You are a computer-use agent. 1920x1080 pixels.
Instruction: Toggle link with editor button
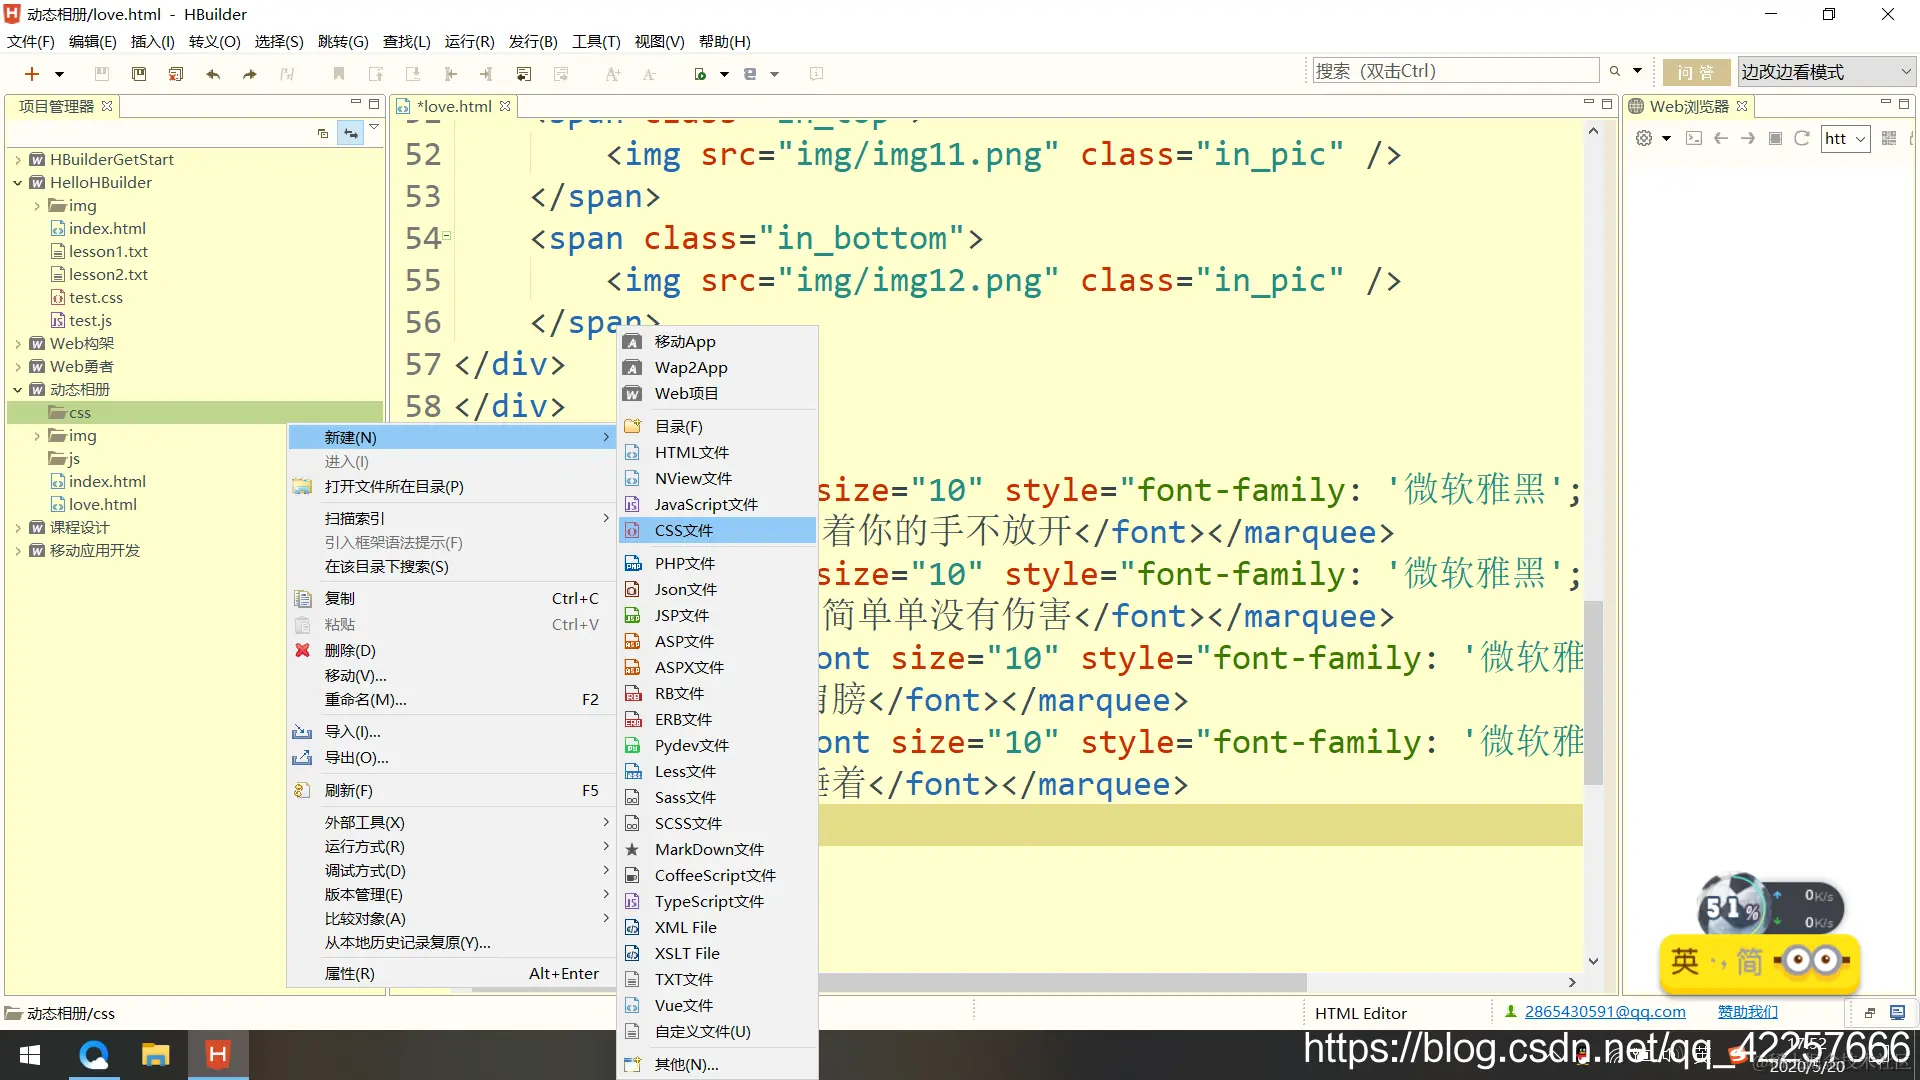350,133
